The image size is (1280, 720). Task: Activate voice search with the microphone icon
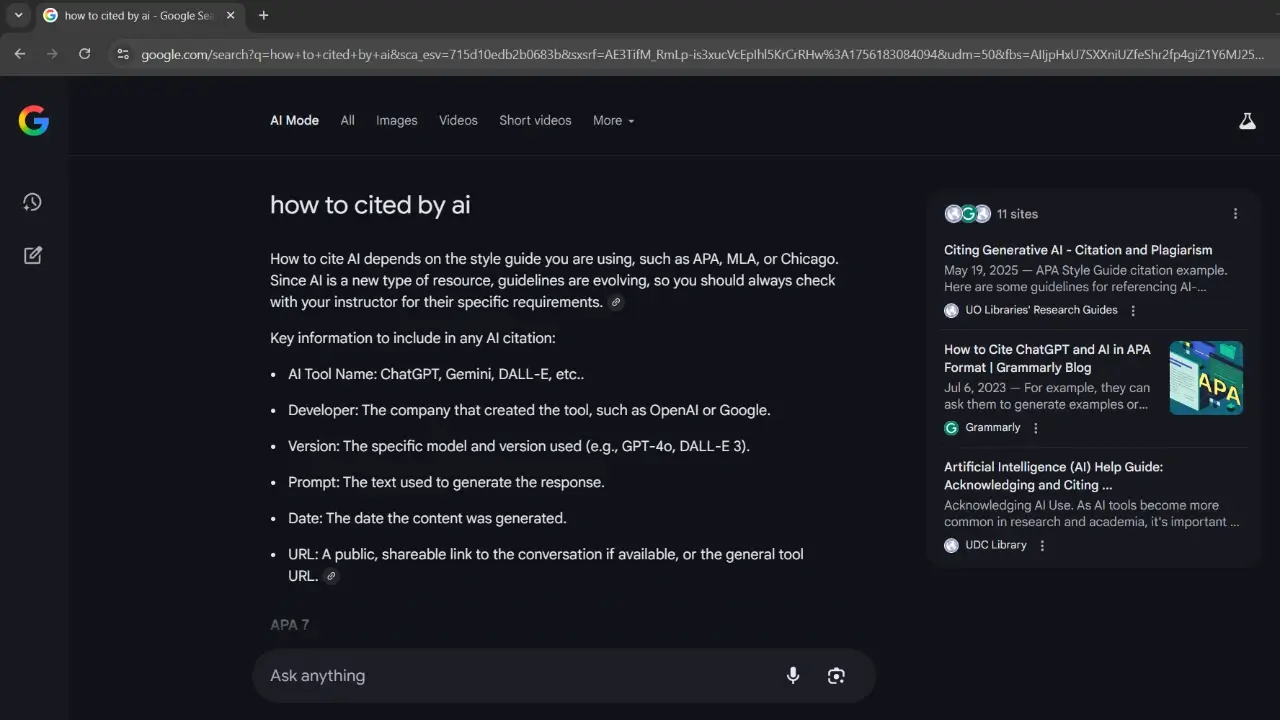(x=792, y=675)
